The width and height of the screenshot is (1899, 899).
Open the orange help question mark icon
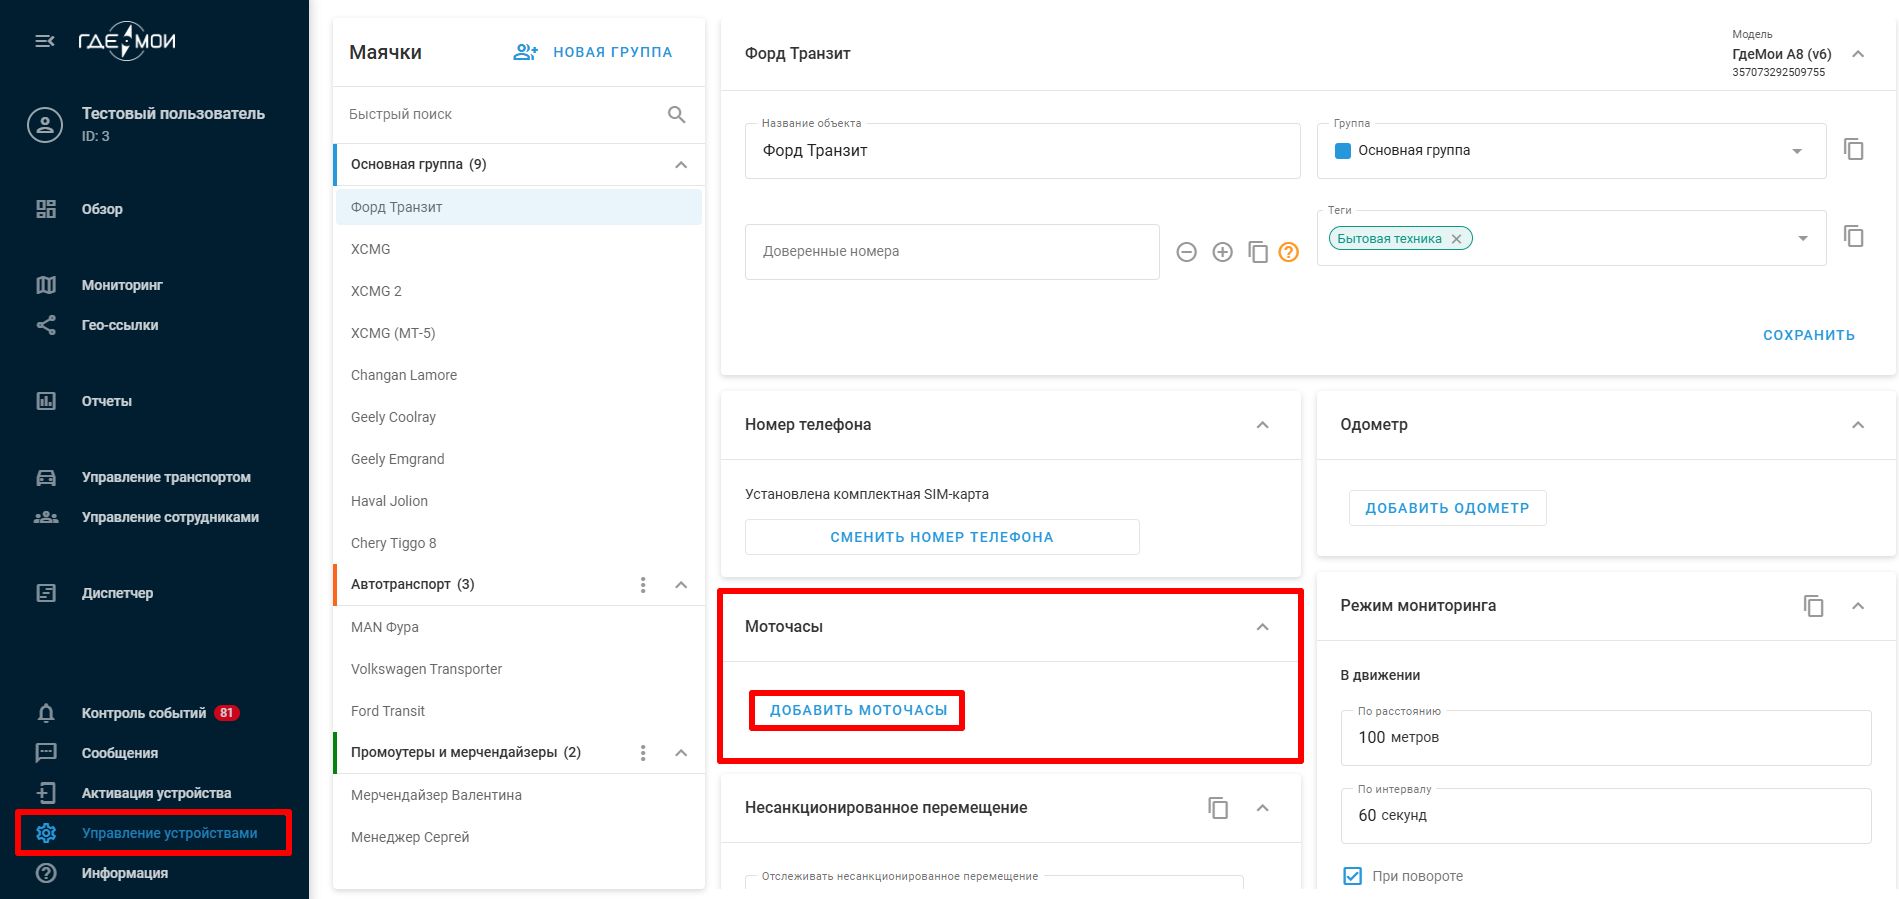1289,252
